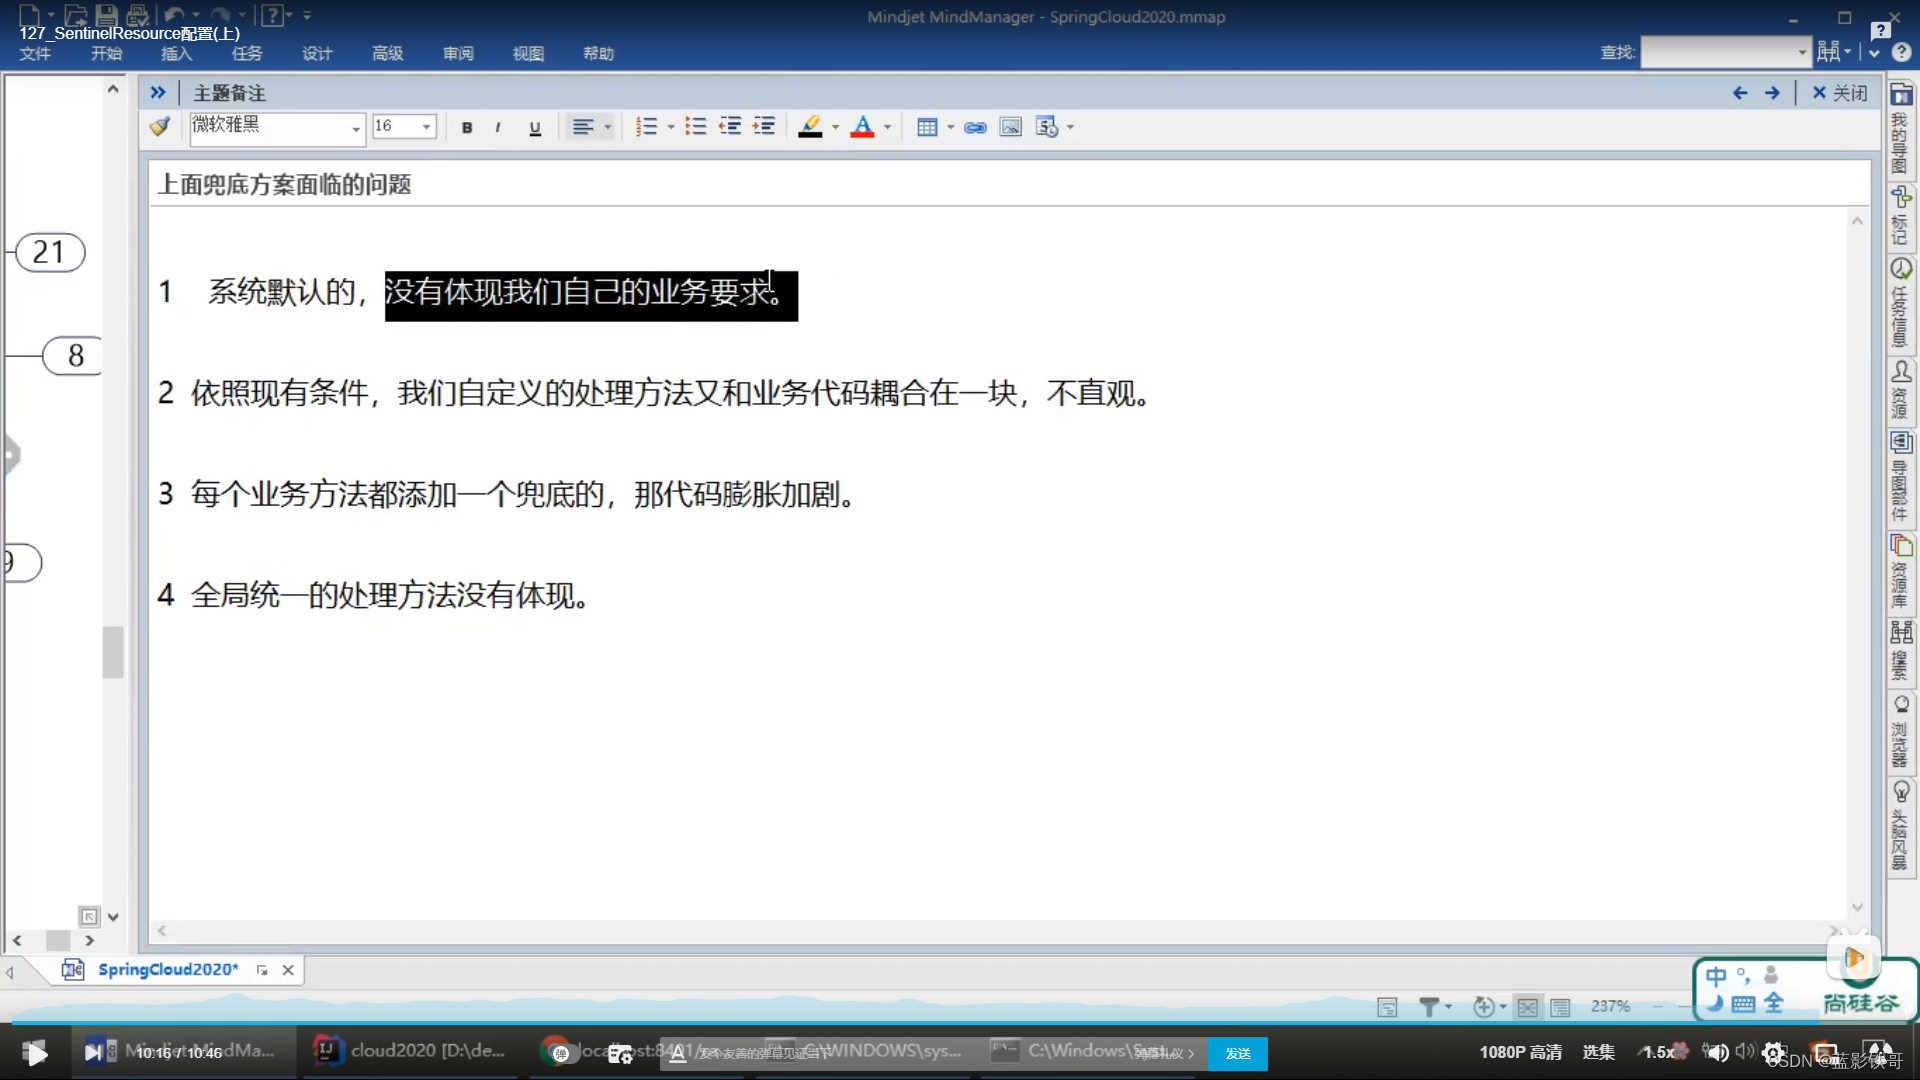Insert a bulleted list
1920x1080 pixels.
click(x=696, y=127)
